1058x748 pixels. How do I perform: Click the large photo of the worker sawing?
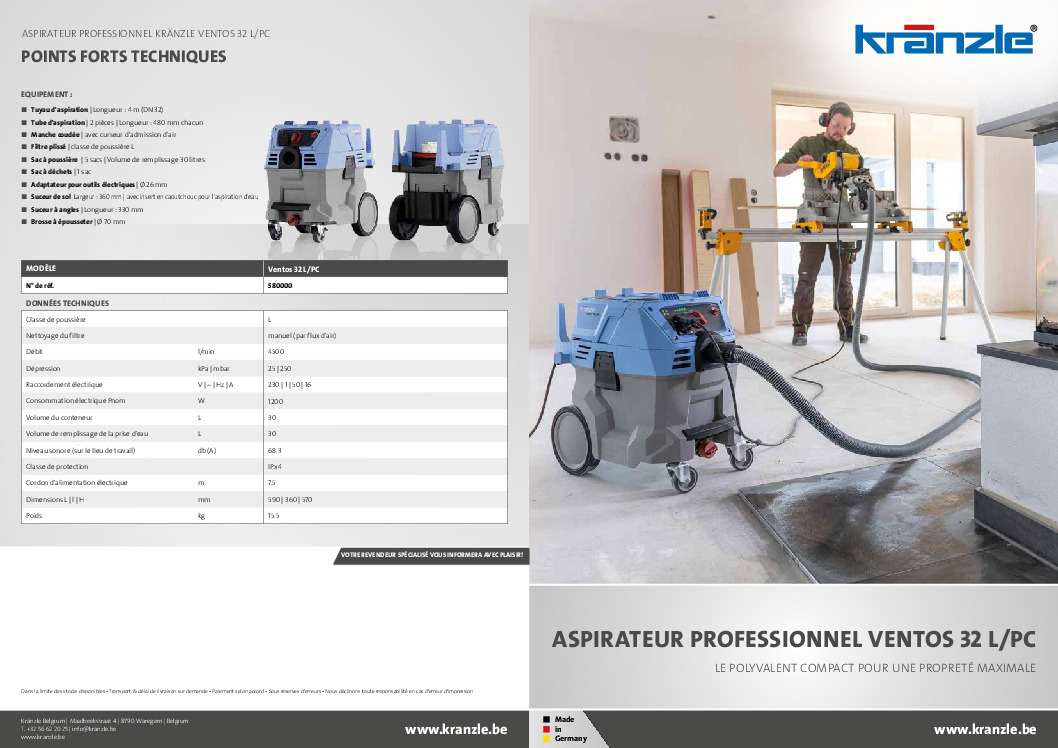tap(793, 291)
